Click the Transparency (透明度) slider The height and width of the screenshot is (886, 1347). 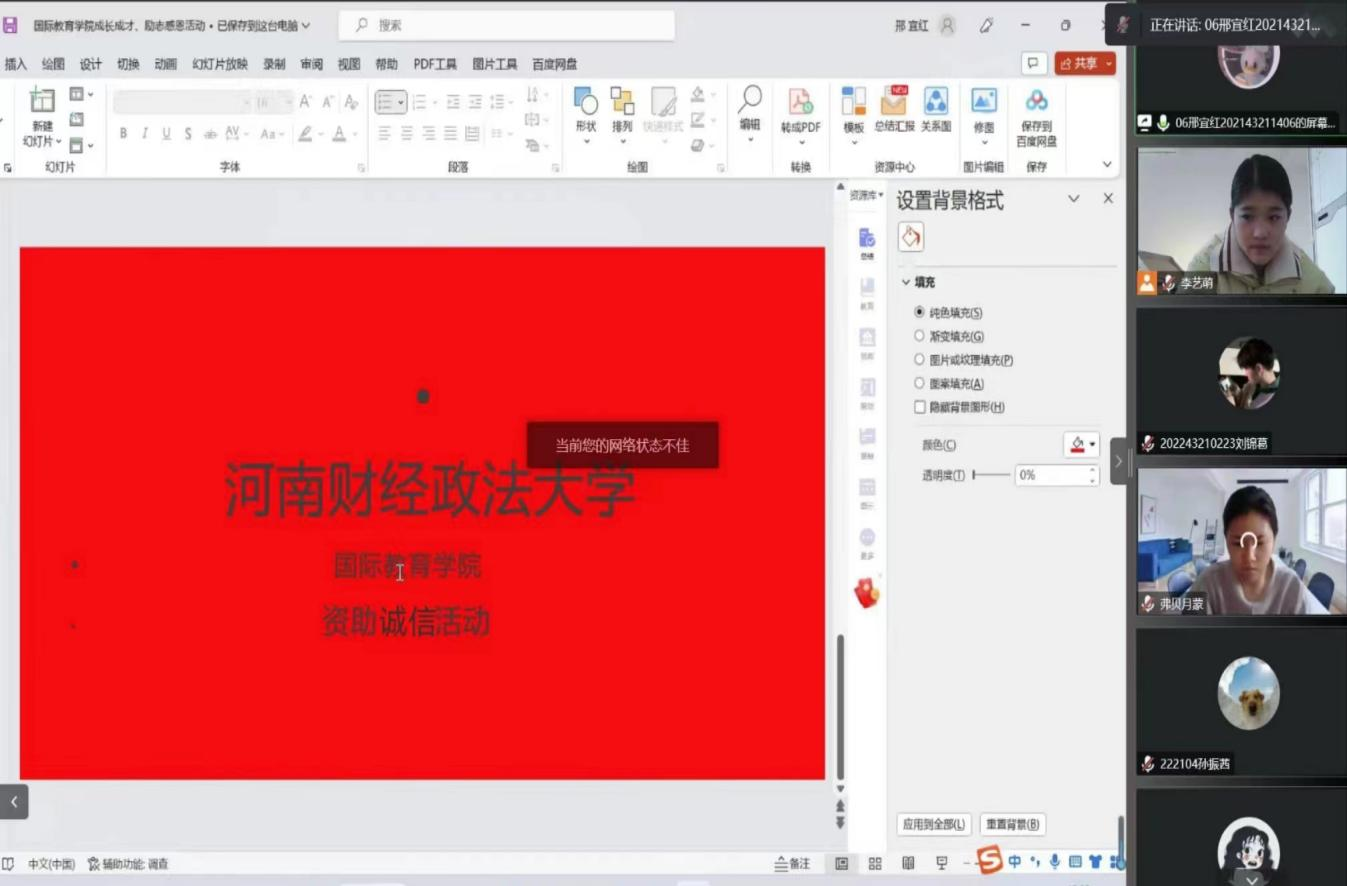pyautogui.click(x=990, y=476)
